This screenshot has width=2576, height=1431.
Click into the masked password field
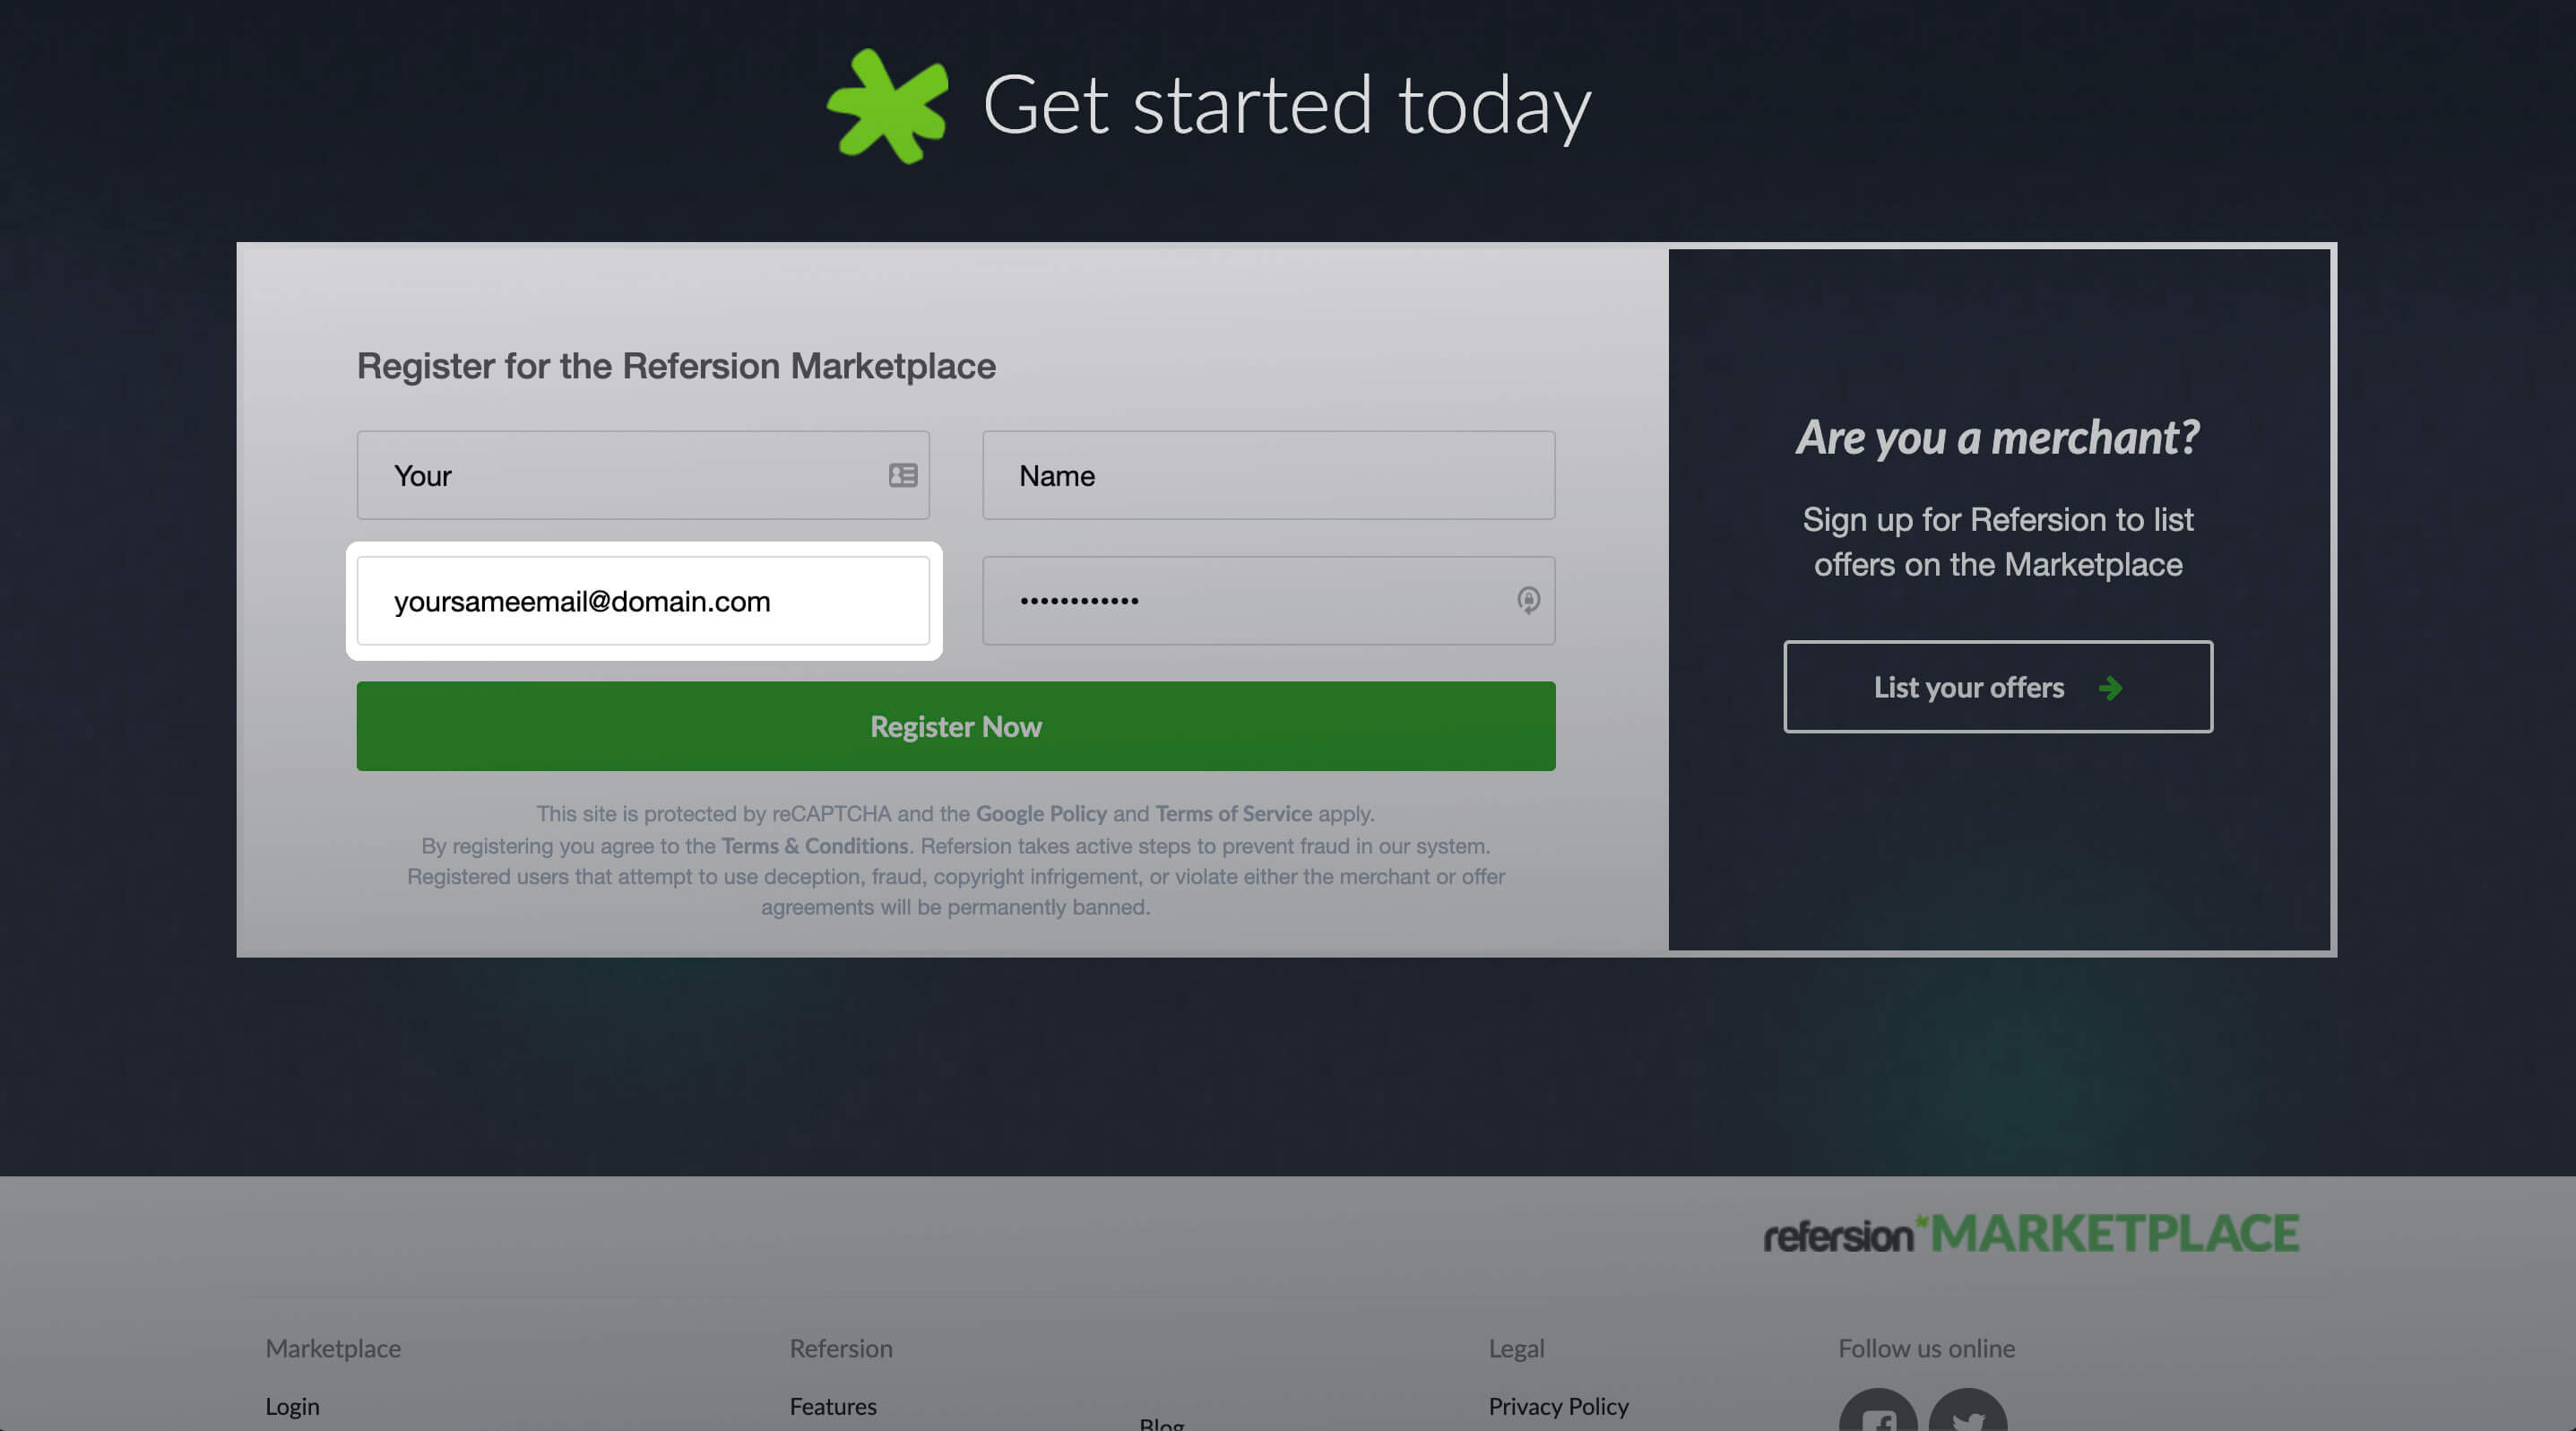(x=1268, y=601)
